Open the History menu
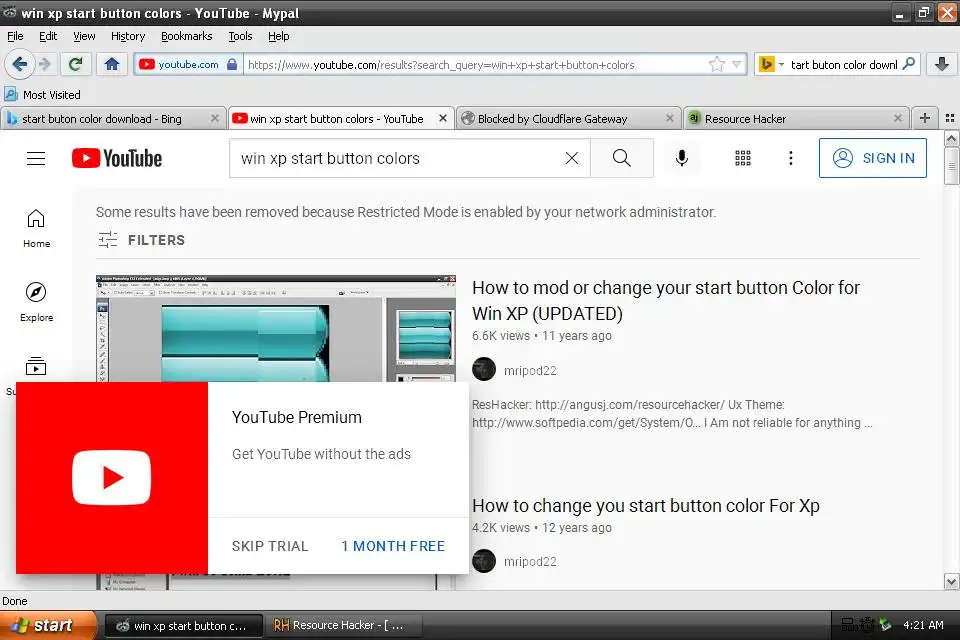Image resolution: width=960 pixels, height=640 pixels. [x=128, y=36]
